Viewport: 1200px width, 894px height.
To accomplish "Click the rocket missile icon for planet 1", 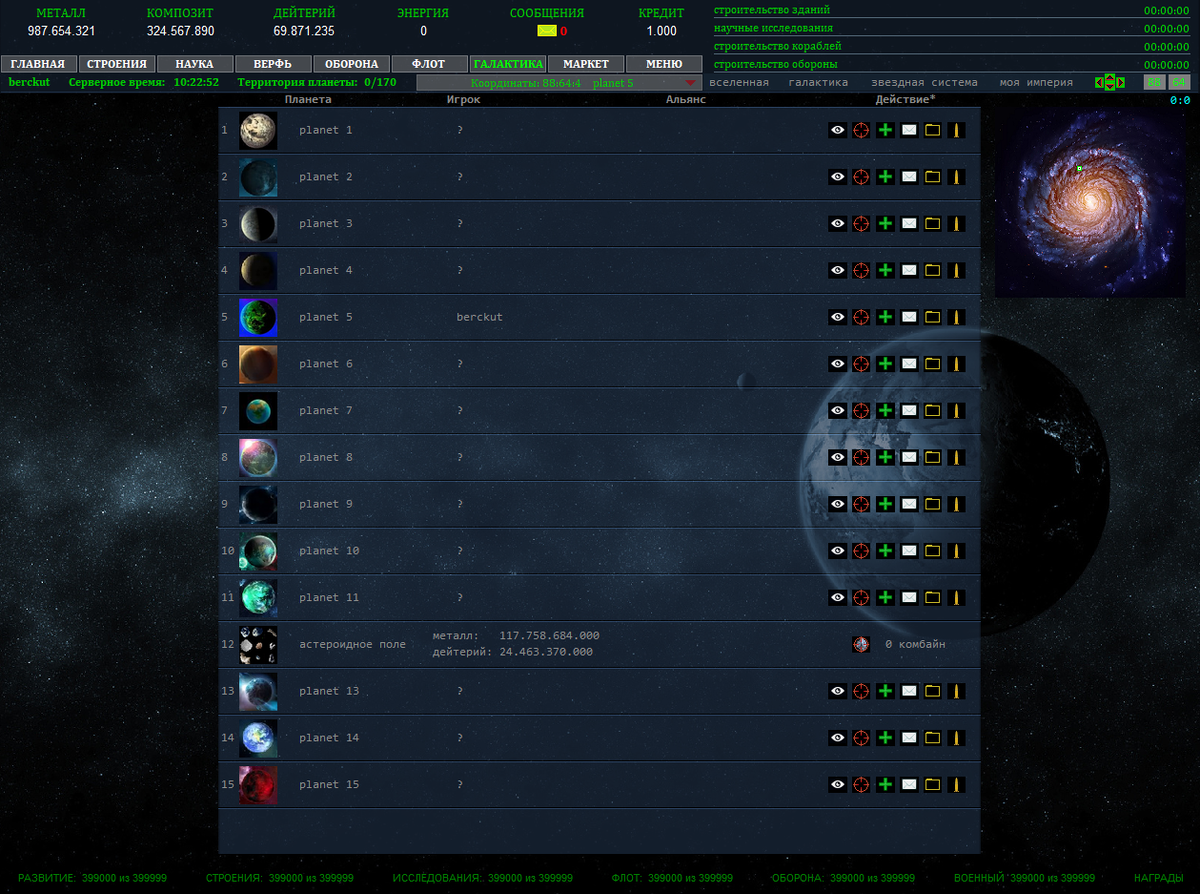I will coord(957,130).
